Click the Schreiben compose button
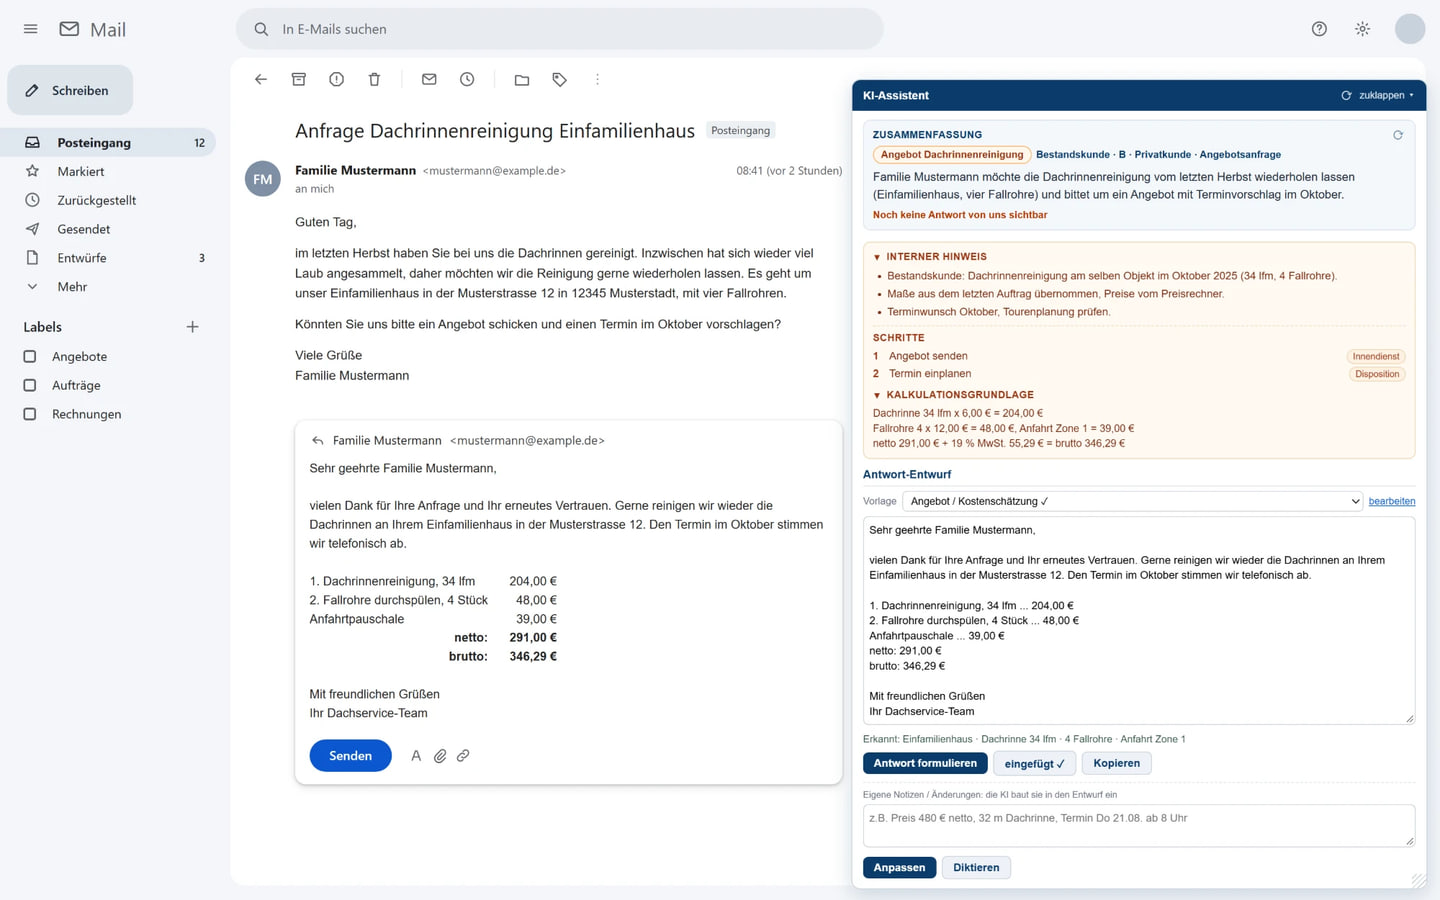Image resolution: width=1440 pixels, height=900 pixels. (70, 90)
